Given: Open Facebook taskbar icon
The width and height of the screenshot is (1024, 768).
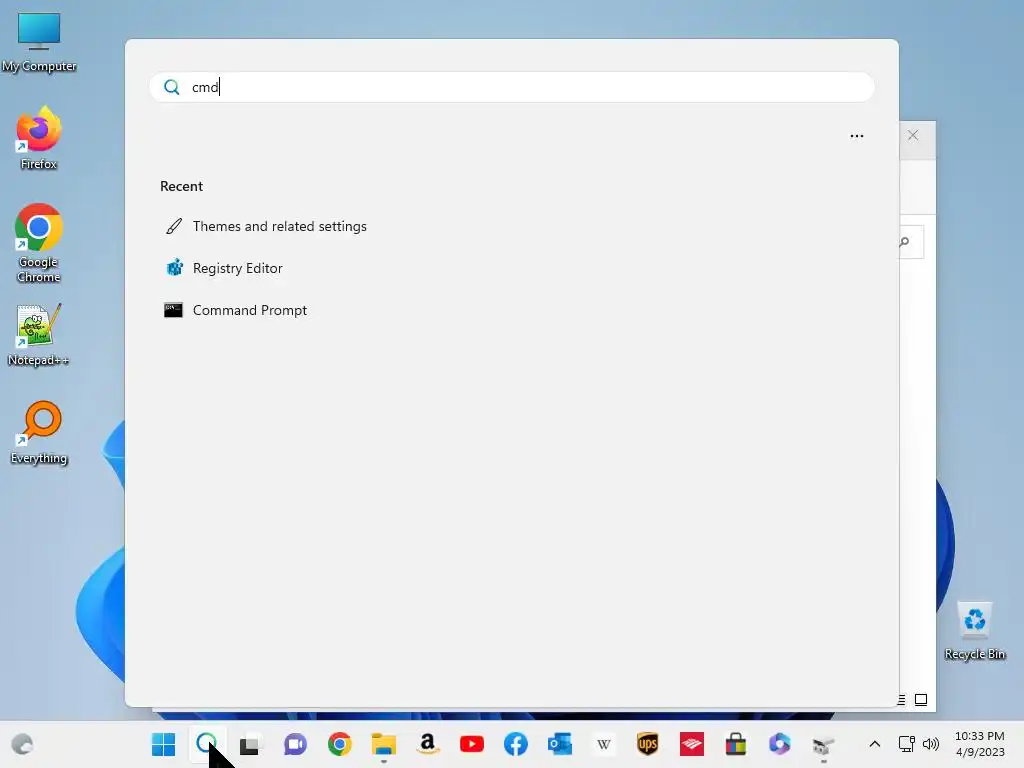Looking at the screenshot, I should pos(516,744).
